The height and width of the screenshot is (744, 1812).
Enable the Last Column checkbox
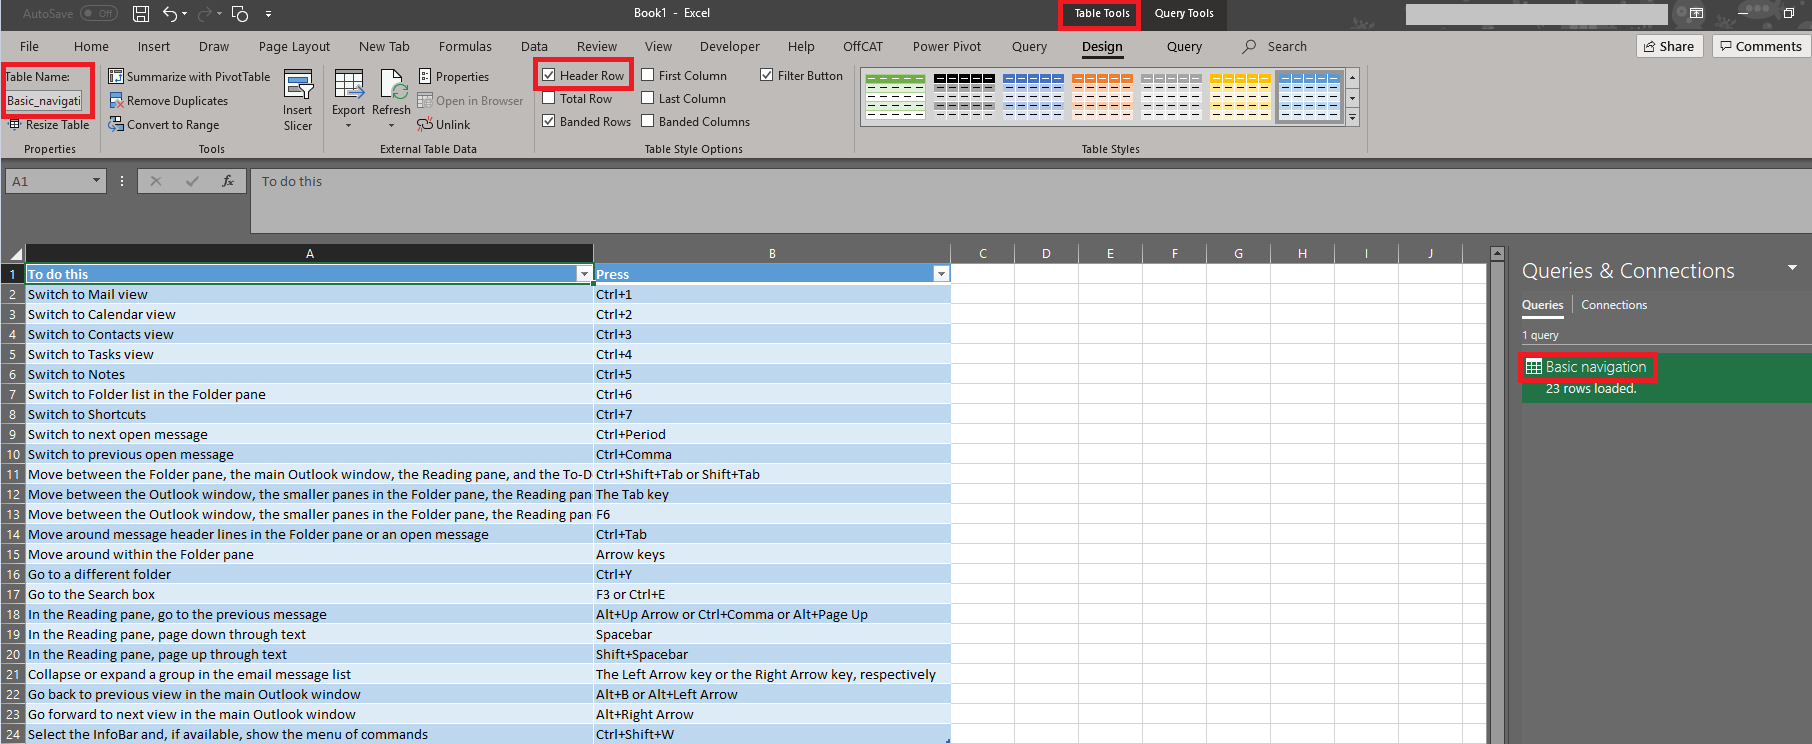[648, 98]
